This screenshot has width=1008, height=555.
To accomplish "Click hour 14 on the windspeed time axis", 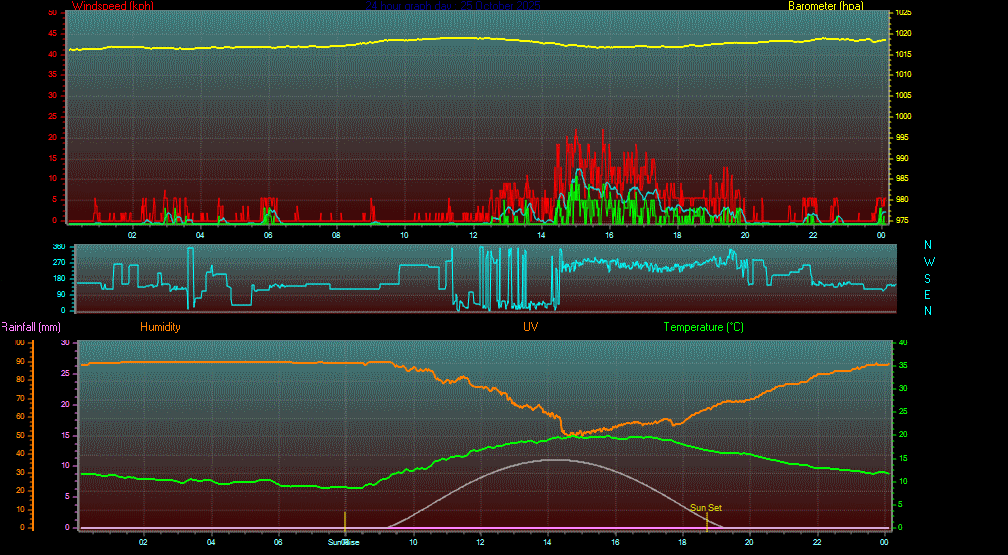I will tap(541, 235).
